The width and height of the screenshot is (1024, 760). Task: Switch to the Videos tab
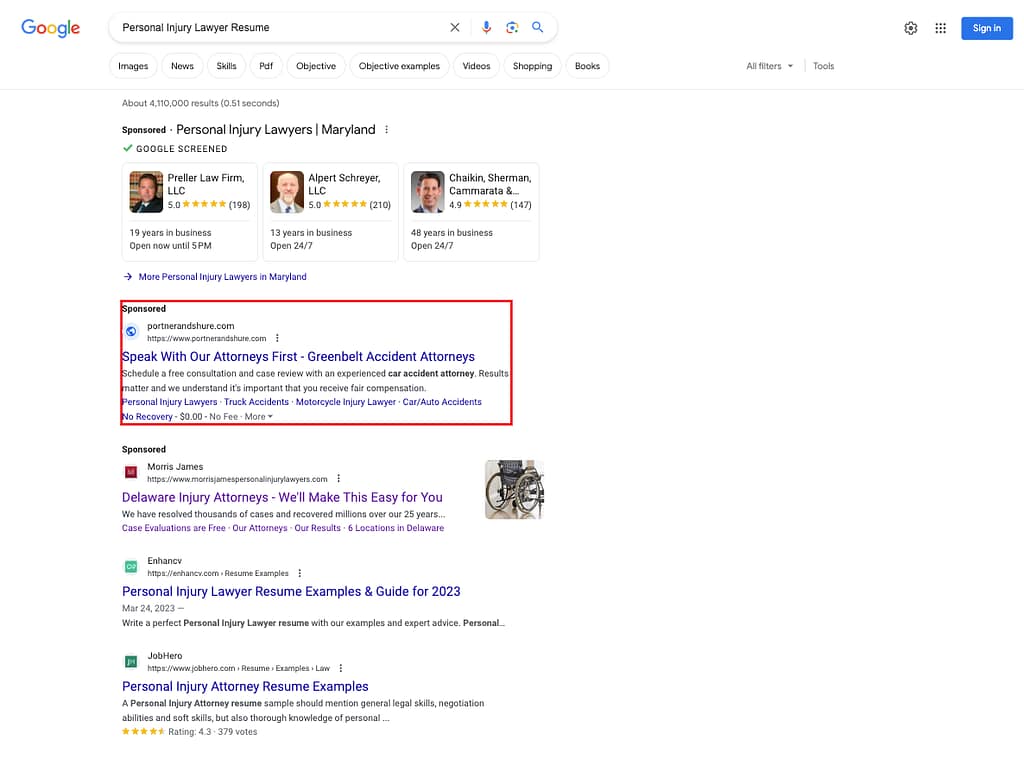(476, 66)
